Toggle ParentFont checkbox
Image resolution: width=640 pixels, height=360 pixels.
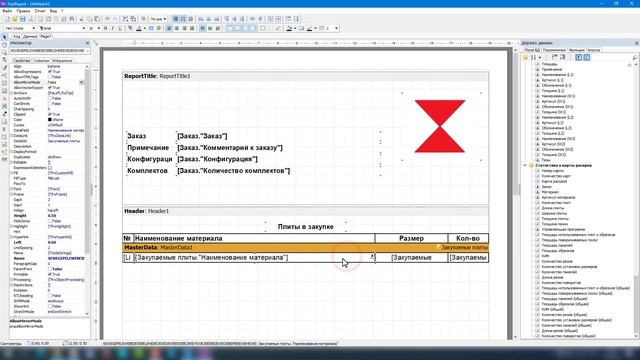[x=50, y=269]
